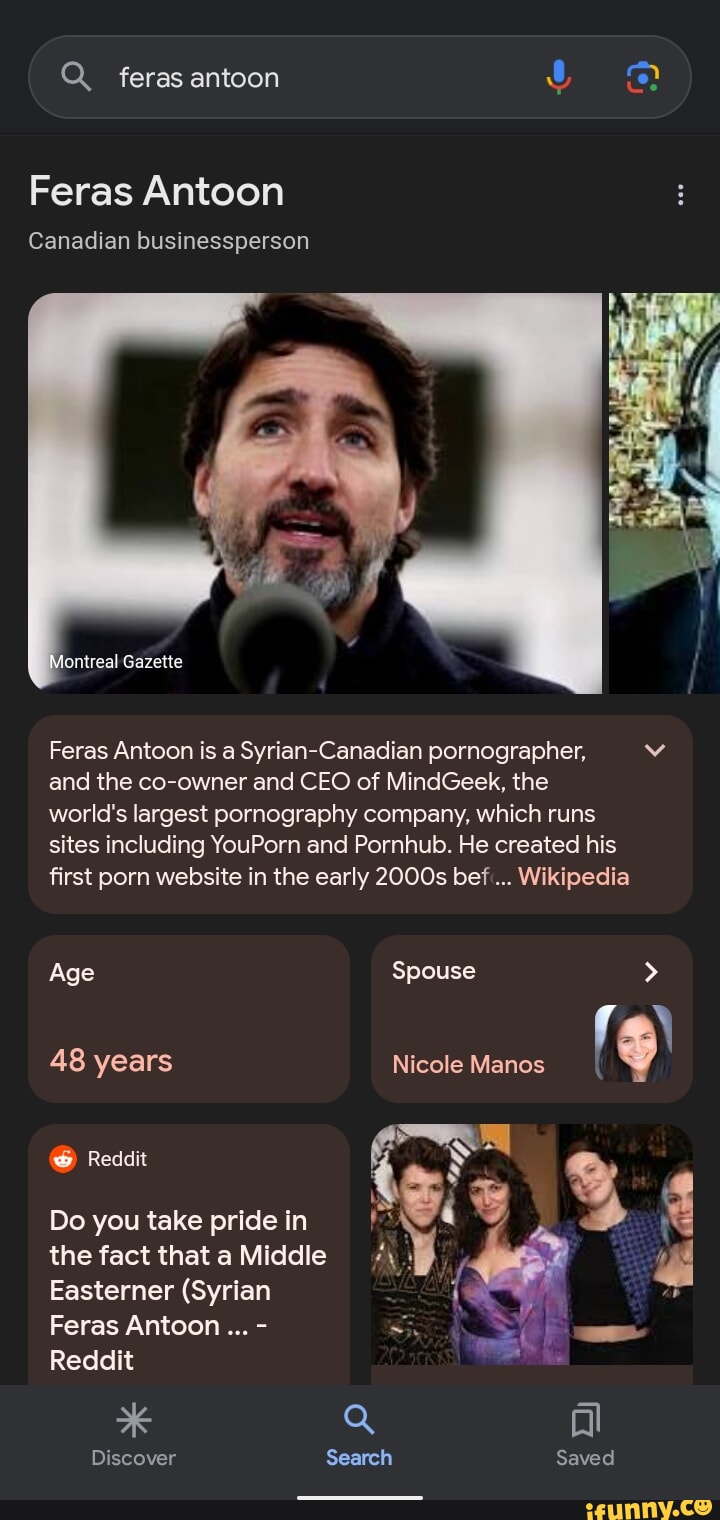Open Google Lens camera search
The image size is (720, 1520).
(x=645, y=76)
